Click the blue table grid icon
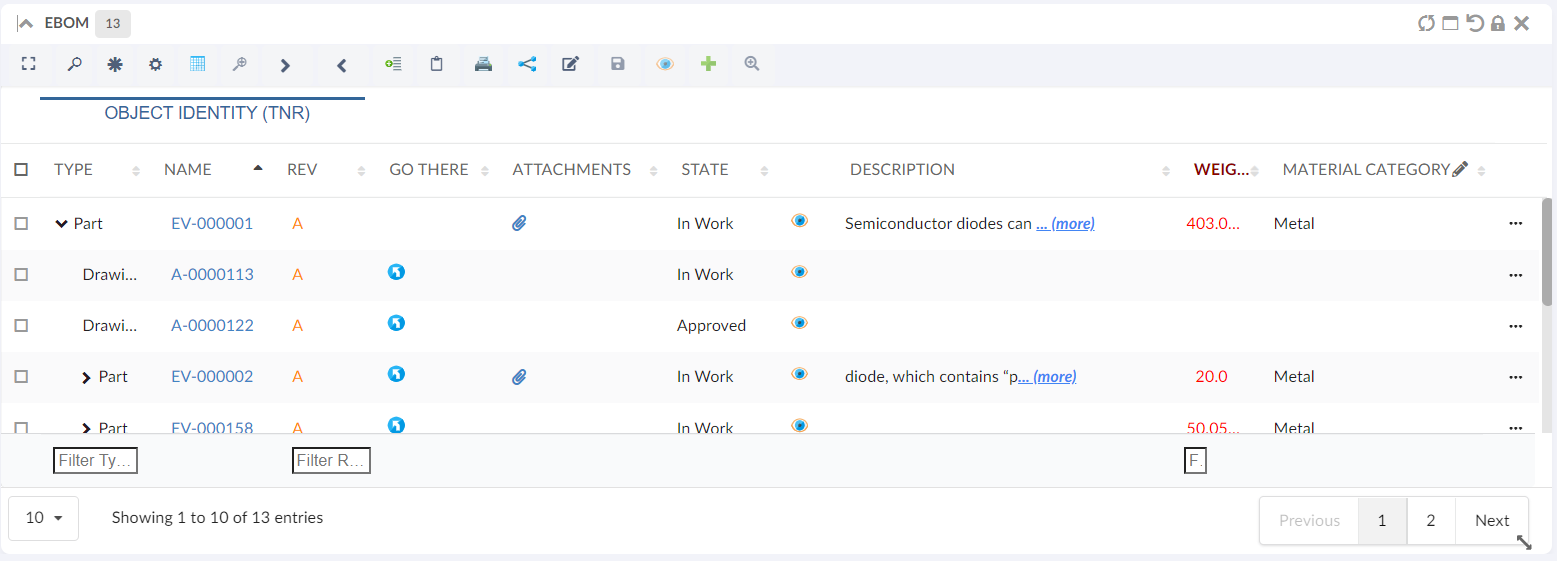Viewport: 1557px width, 561px height. [x=198, y=64]
